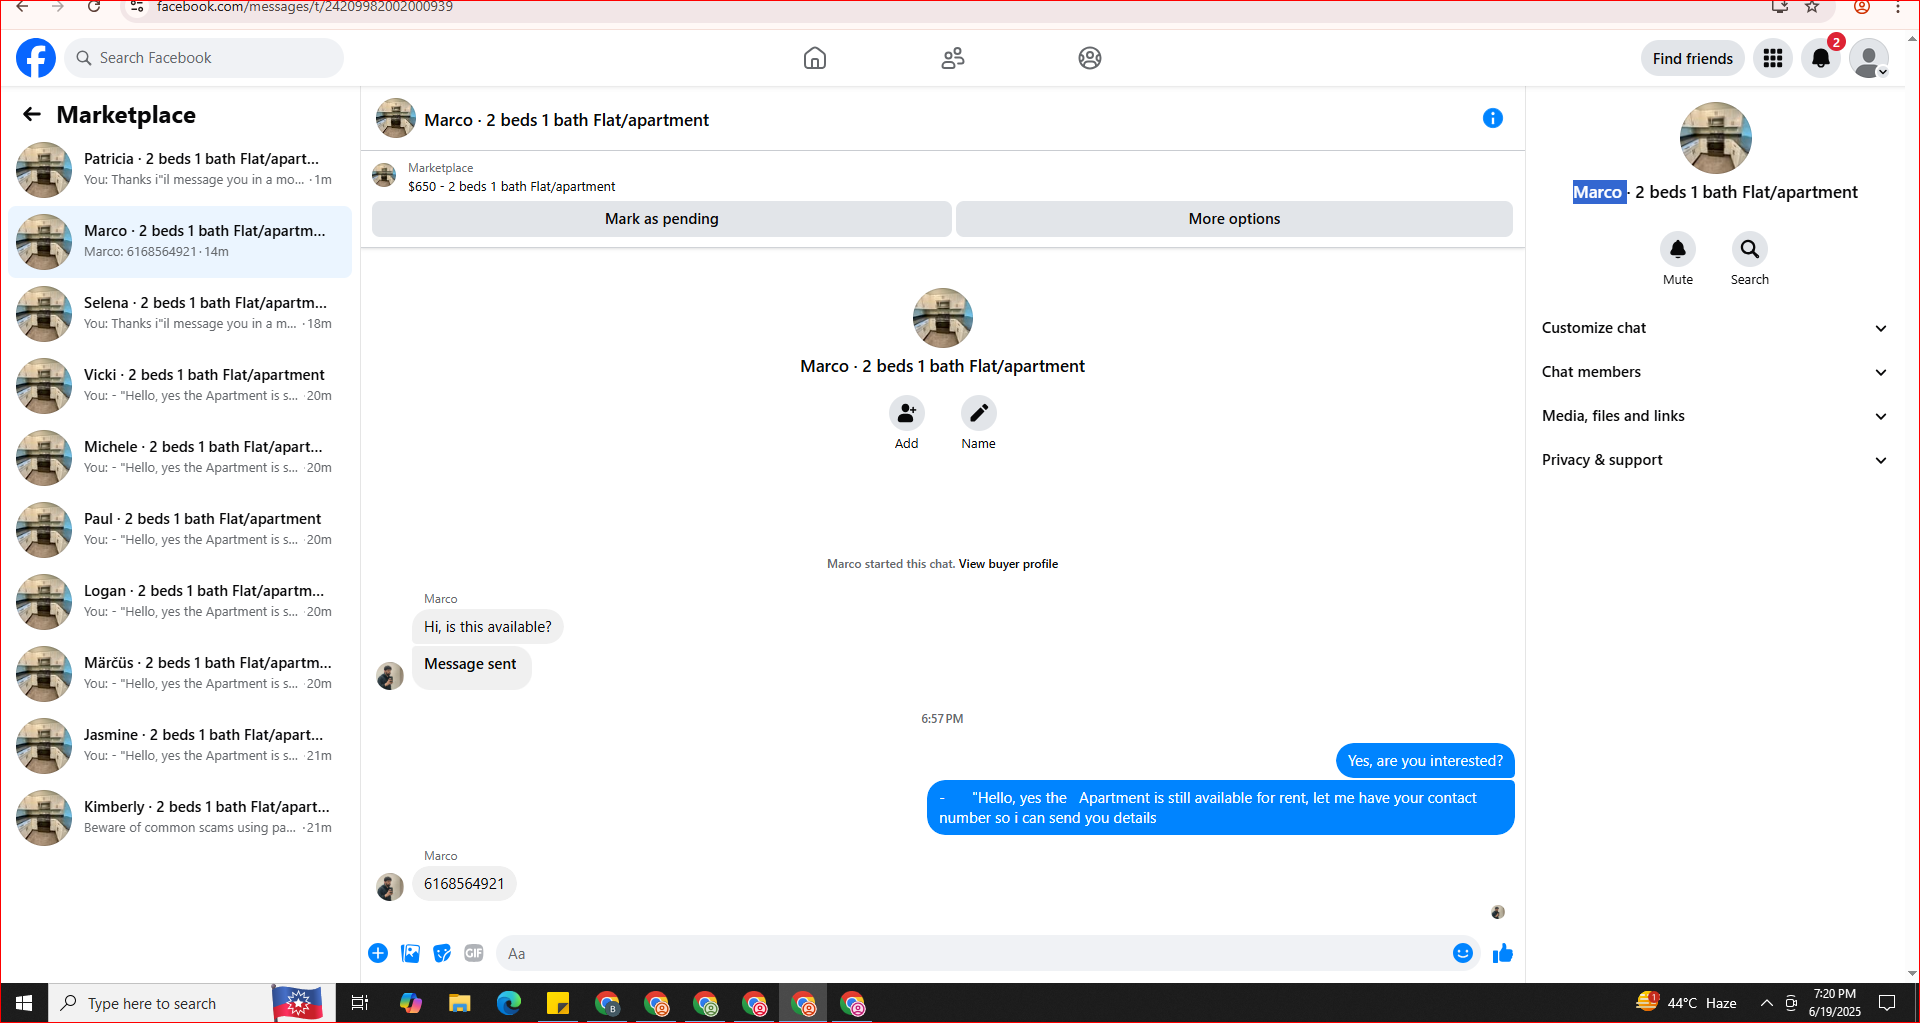This screenshot has height=1023, width=1920.
Task: Go back with the Marketplace back arrow
Action: (x=32, y=115)
